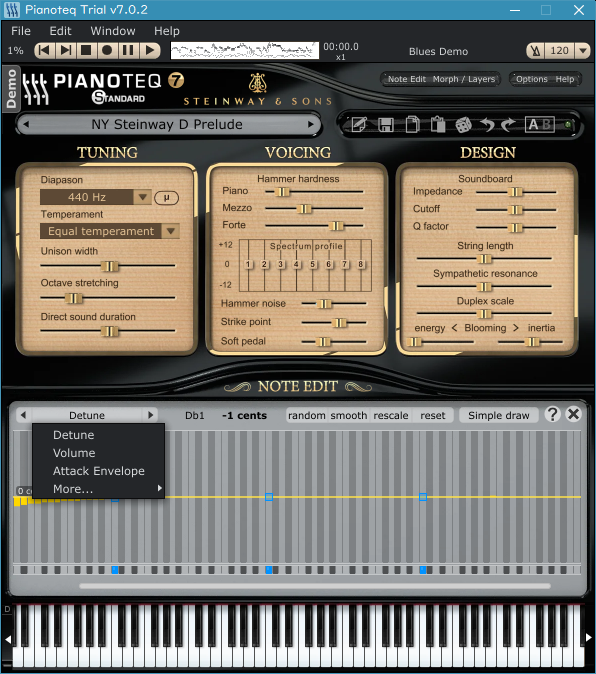Skip to the end of the track
The height and width of the screenshot is (674, 596).
pyautogui.click(x=65, y=51)
